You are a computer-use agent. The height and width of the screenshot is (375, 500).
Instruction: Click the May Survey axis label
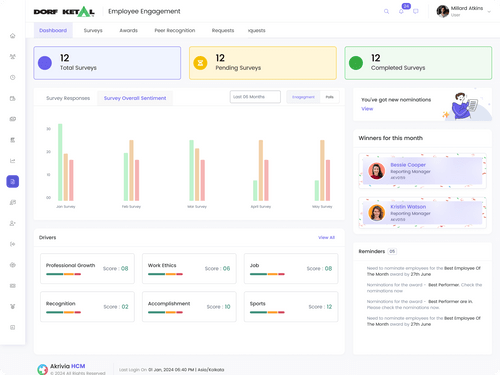tap(322, 207)
